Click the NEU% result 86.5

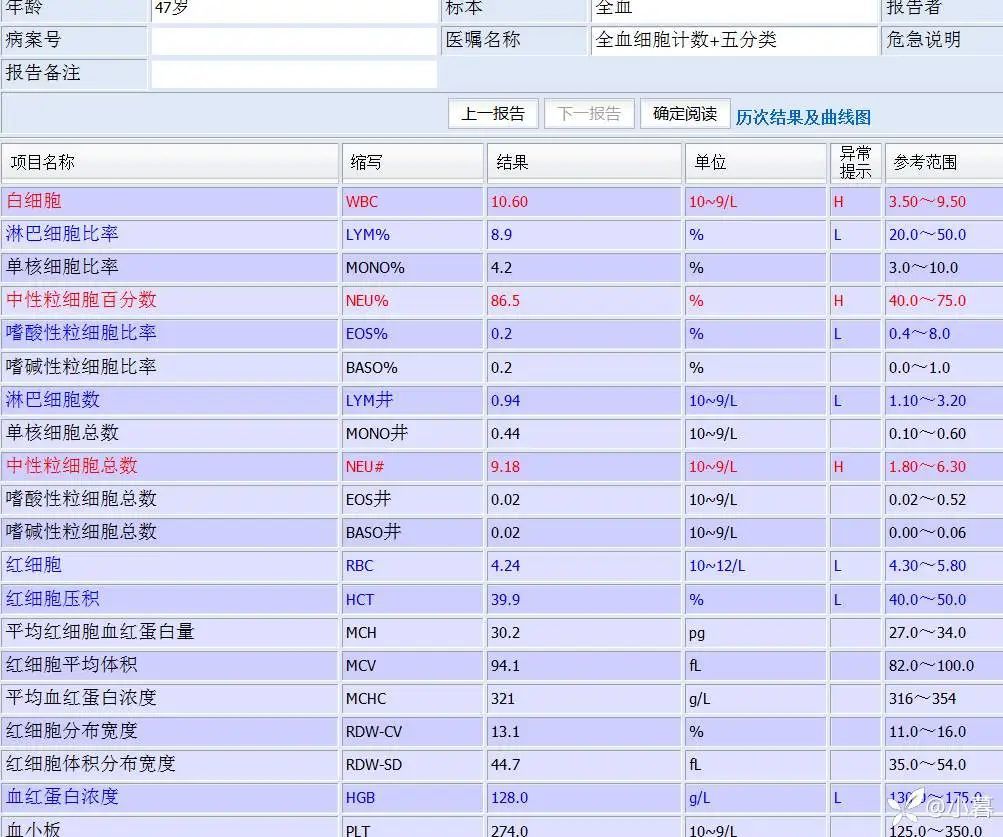pos(505,301)
